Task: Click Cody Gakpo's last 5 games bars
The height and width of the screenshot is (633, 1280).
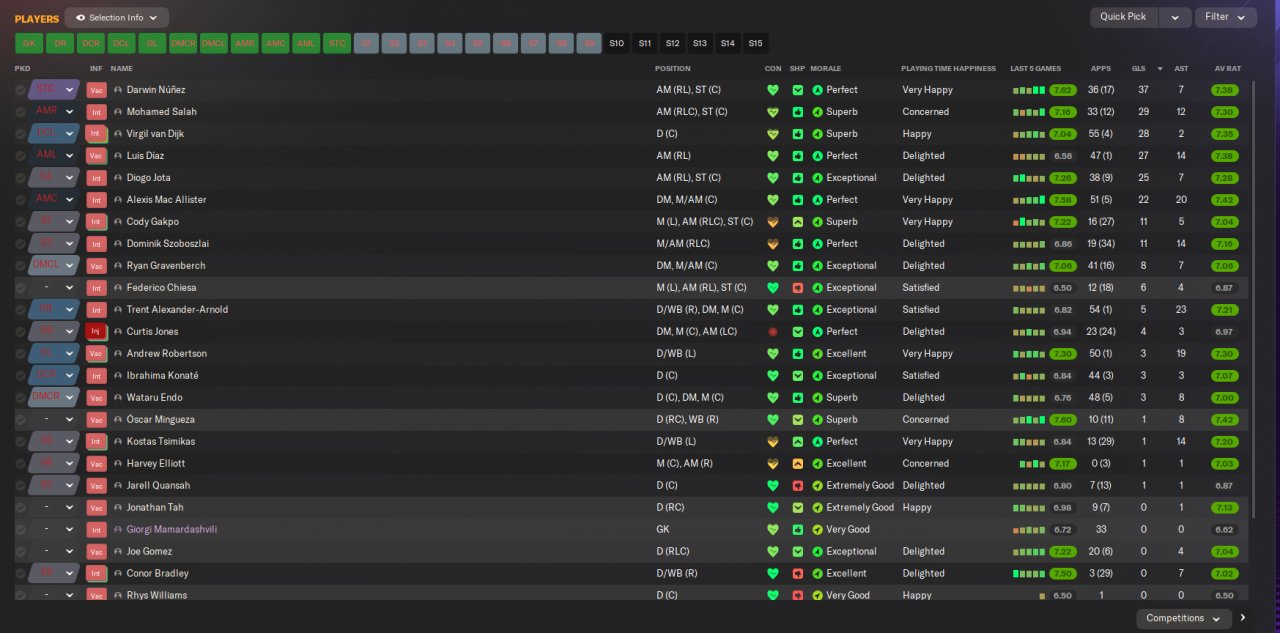Action: [x=1028, y=222]
